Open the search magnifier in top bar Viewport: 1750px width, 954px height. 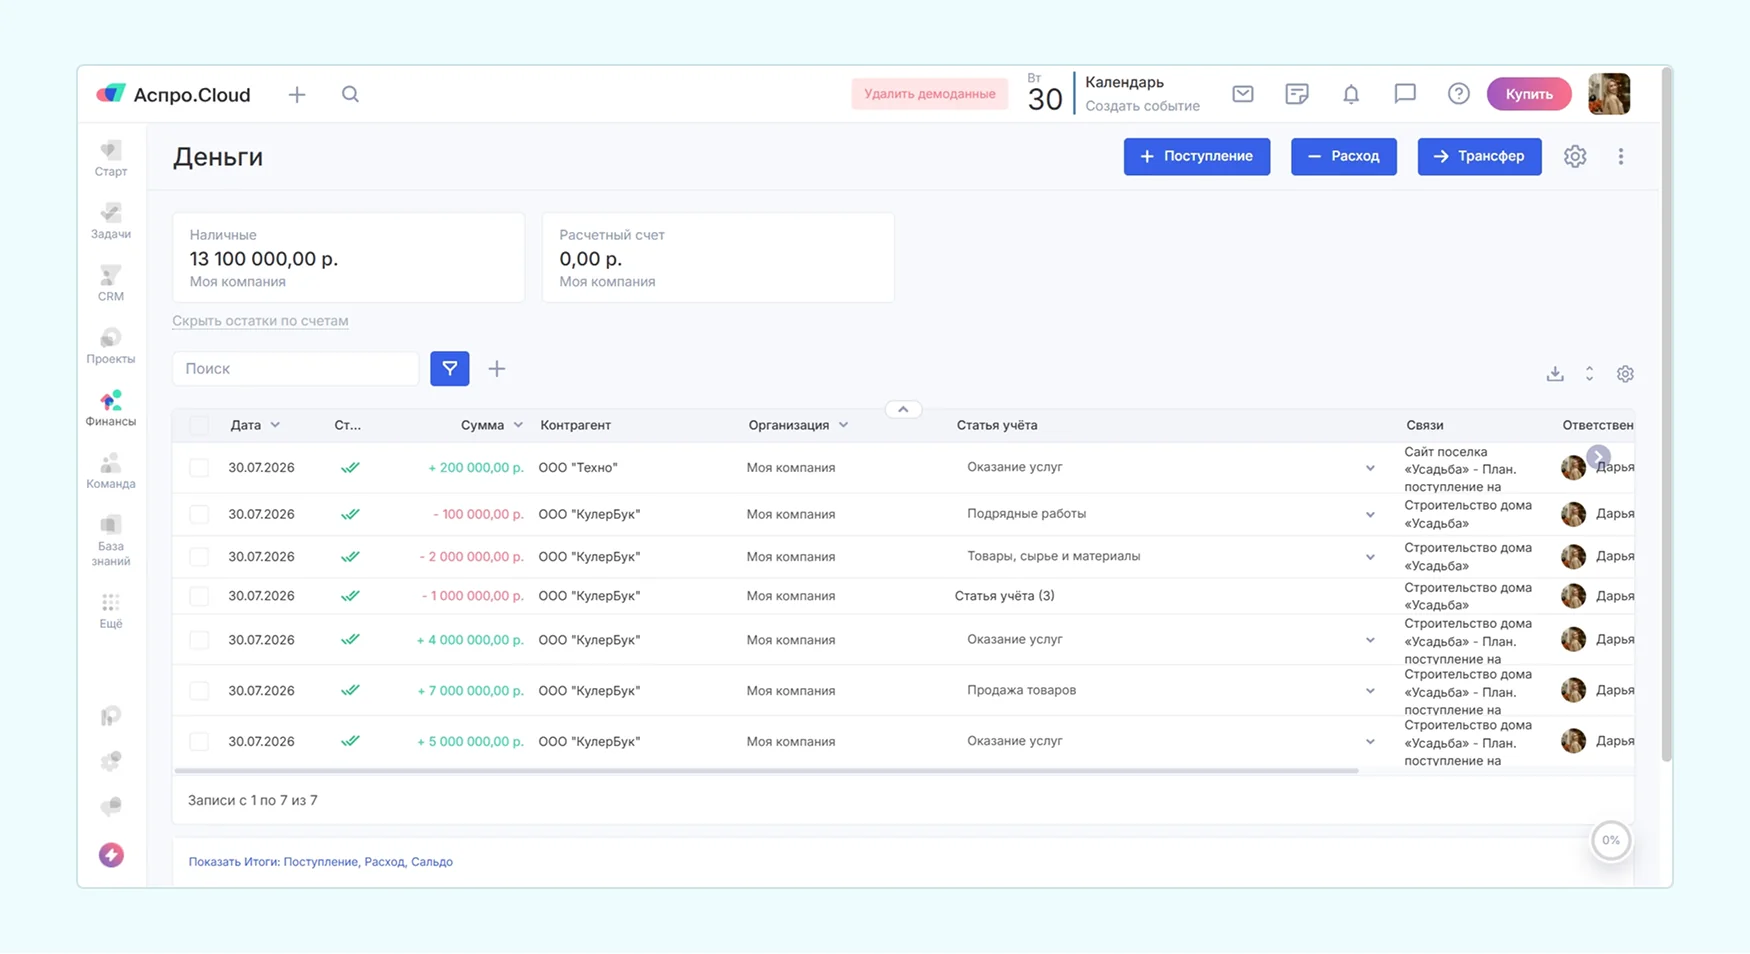coord(350,94)
